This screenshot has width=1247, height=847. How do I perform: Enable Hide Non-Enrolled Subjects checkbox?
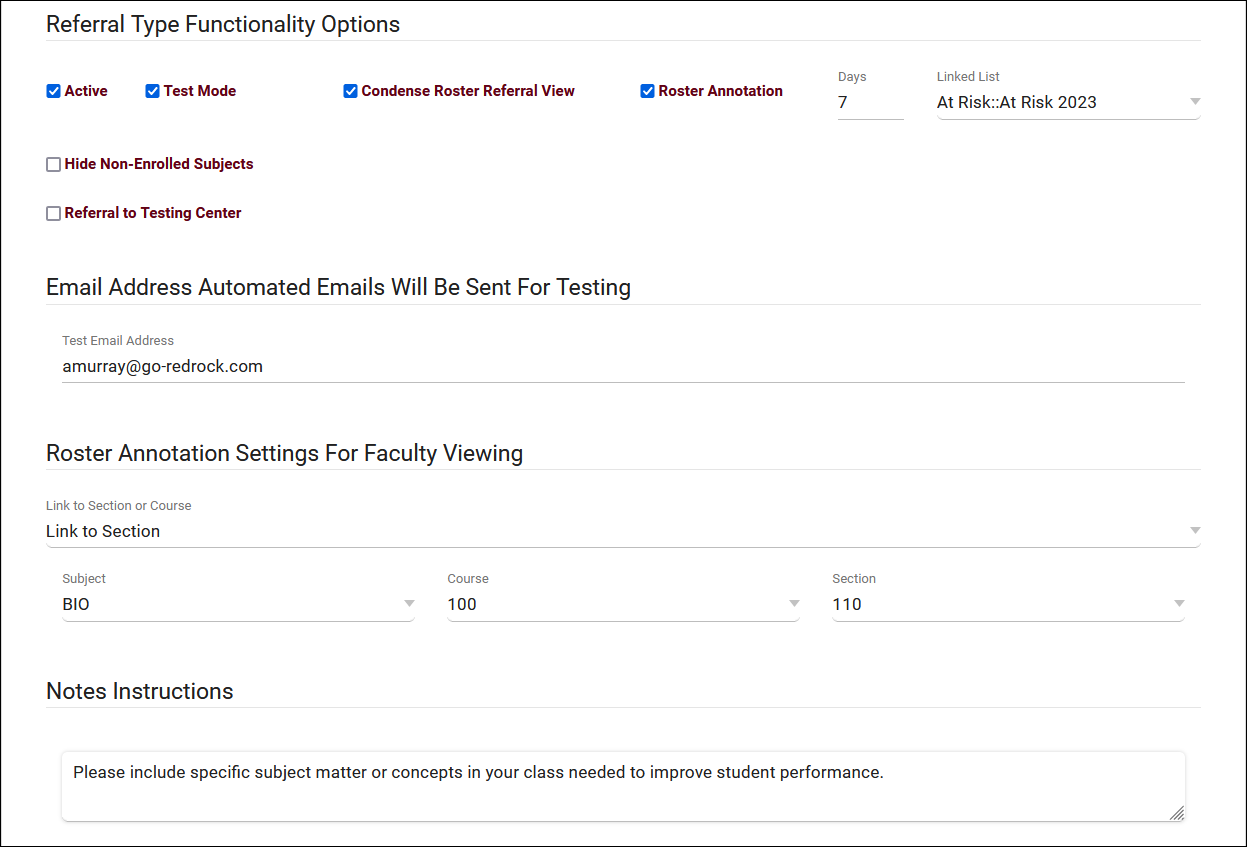(54, 165)
